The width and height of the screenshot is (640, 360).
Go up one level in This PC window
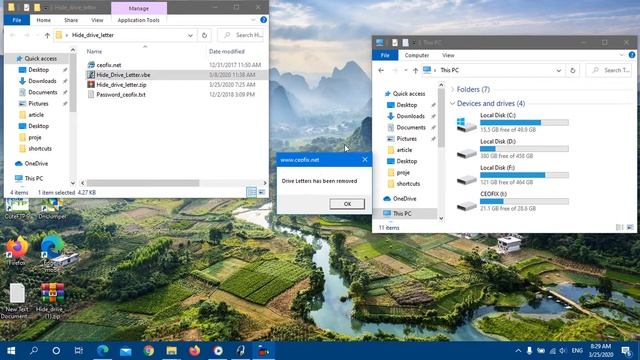tap(416, 71)
